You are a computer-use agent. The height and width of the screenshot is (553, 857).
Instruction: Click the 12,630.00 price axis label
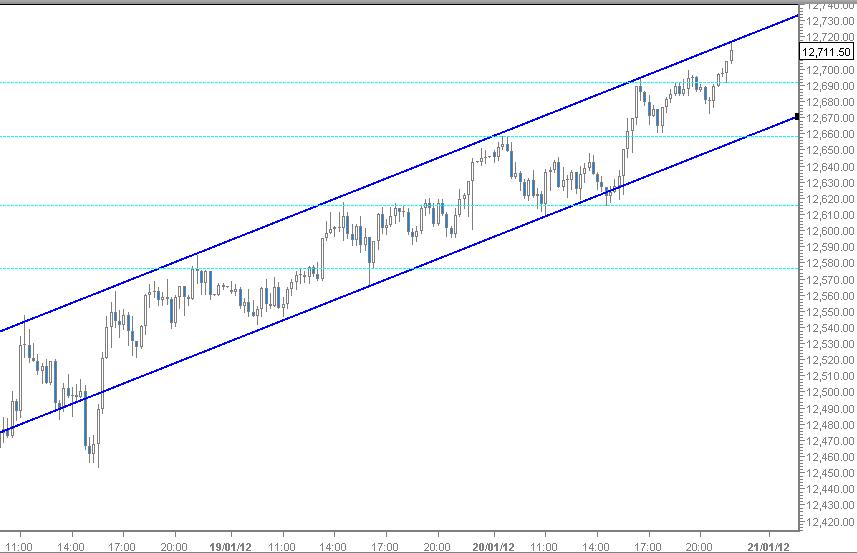point(830,183)
